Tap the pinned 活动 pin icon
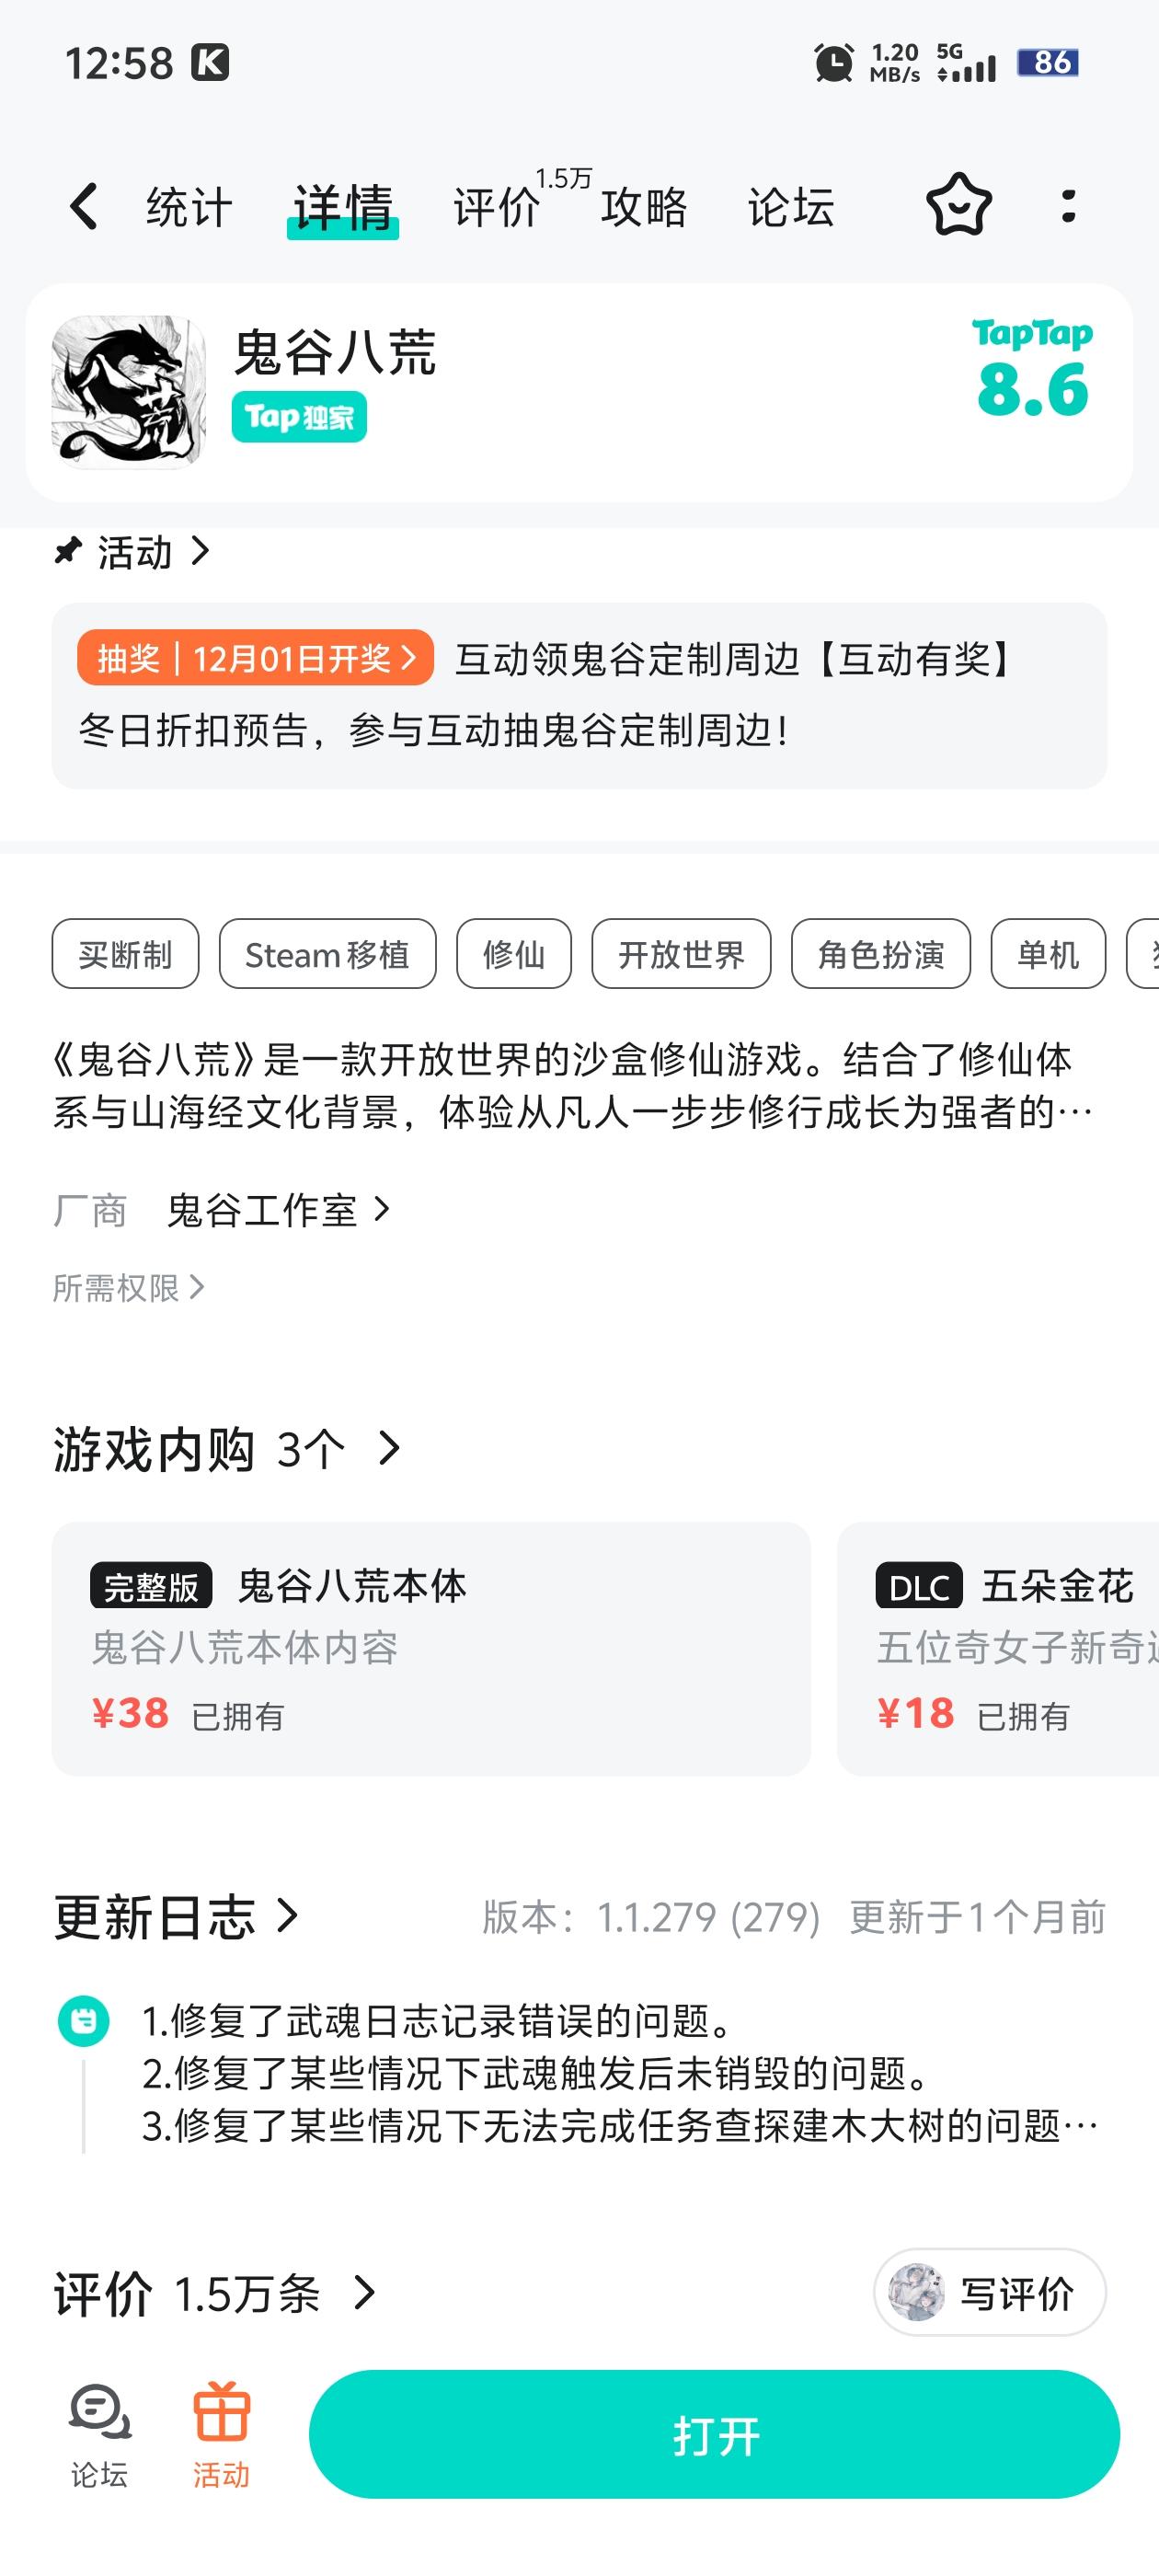1159x2576 pixels. 67,551
